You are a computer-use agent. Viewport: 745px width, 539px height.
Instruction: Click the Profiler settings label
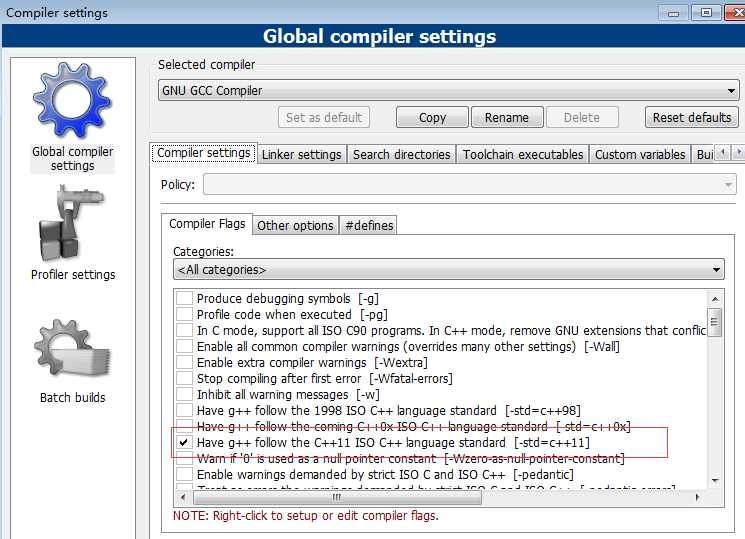pos(73,275)
